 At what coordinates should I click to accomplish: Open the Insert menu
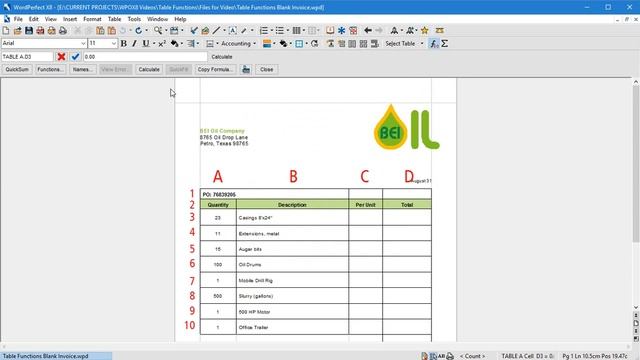[70, 19]
